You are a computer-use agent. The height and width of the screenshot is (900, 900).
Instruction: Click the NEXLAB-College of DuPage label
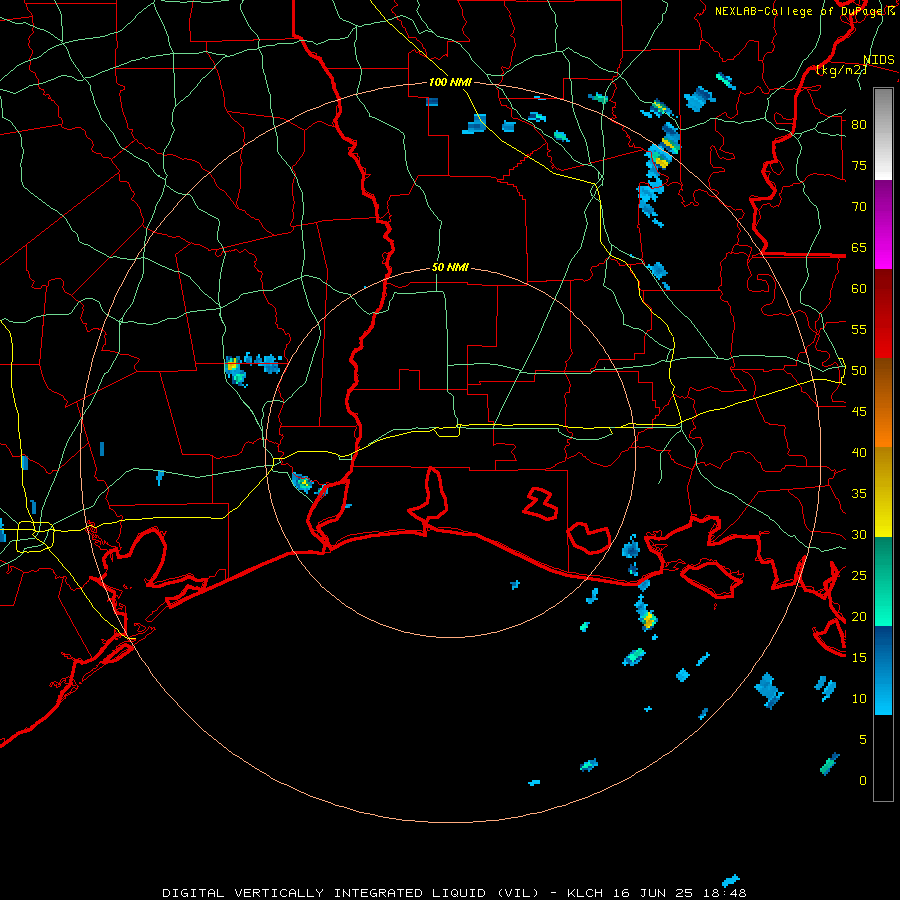[804, 11]
